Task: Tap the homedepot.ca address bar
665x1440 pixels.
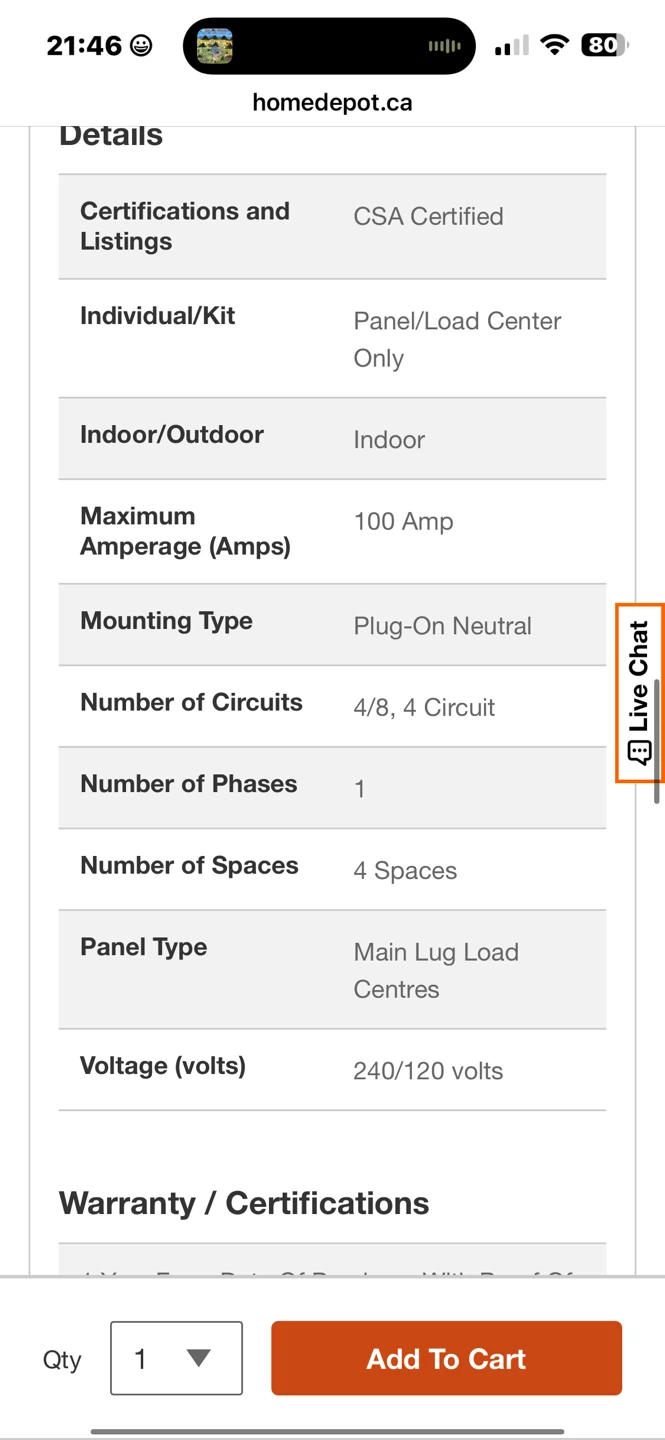Action: tap(332, 102)
